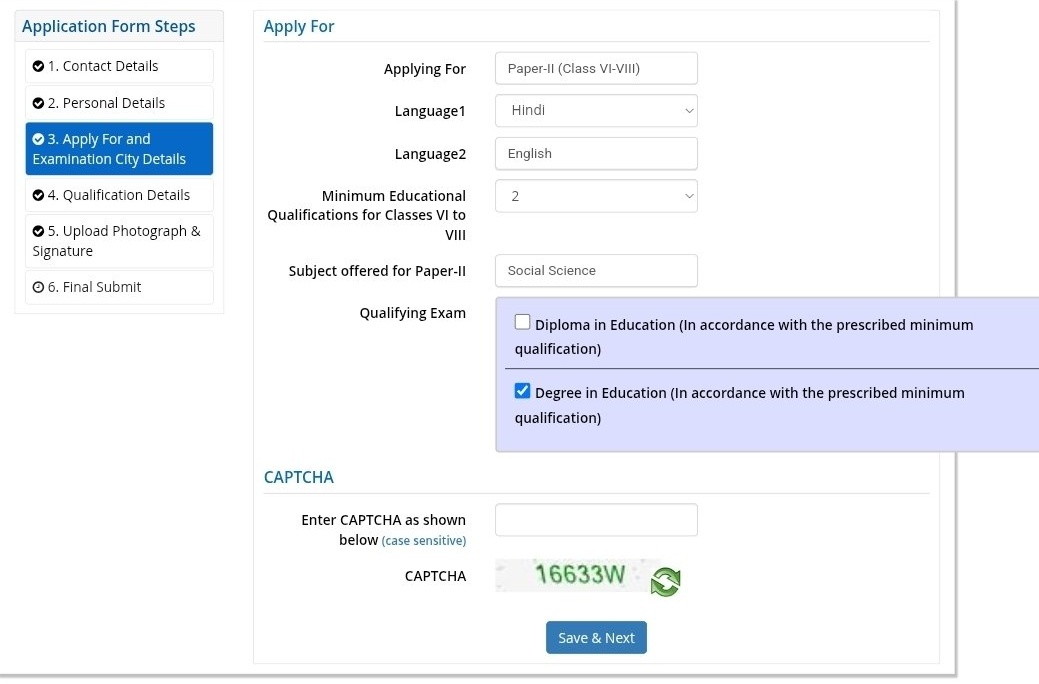
Task: Click the Language2 label
Action: 430,154
